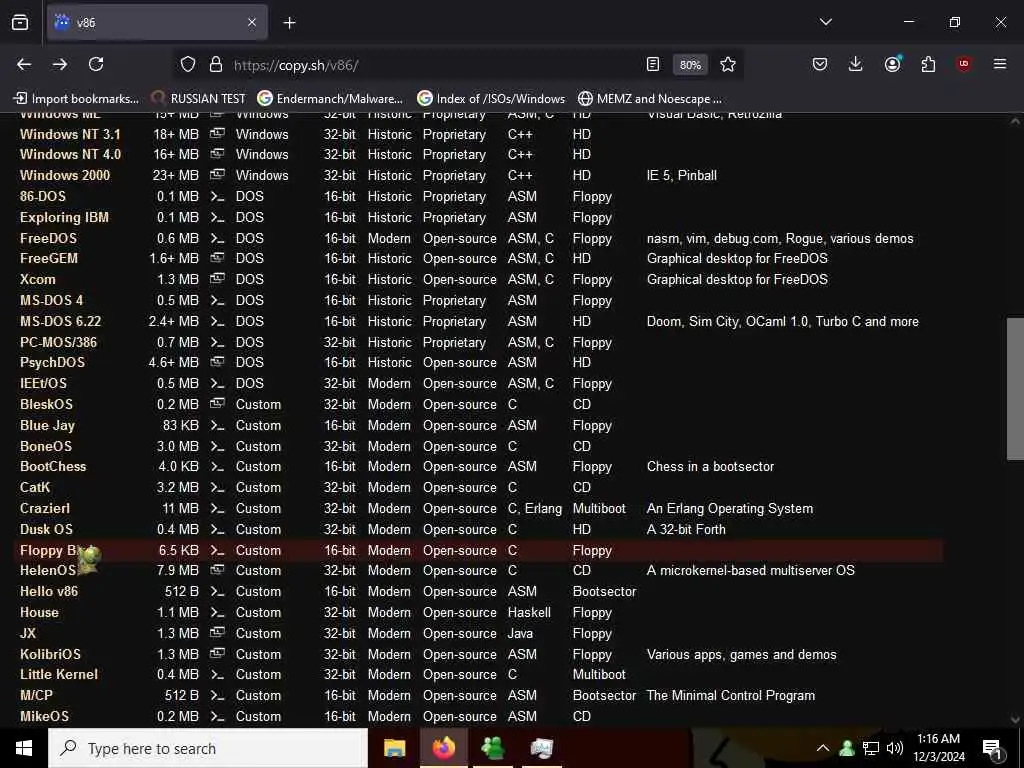Expand the list all tabs chevron
This screenshot has width=1024, height=768.
pos(825,22)
